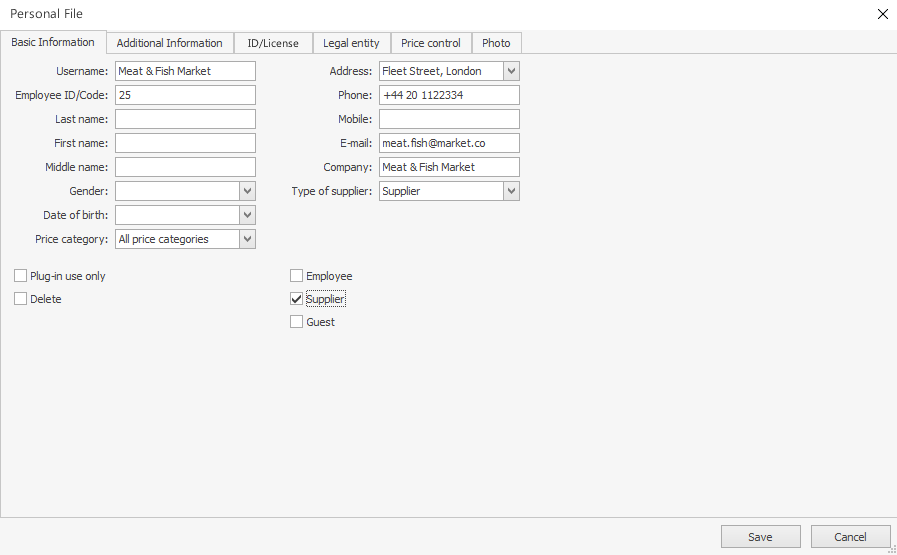Viewport: 897px width, 555px height.
Task: Uncheck the Supplier checkbox
Action: point(297,299)
